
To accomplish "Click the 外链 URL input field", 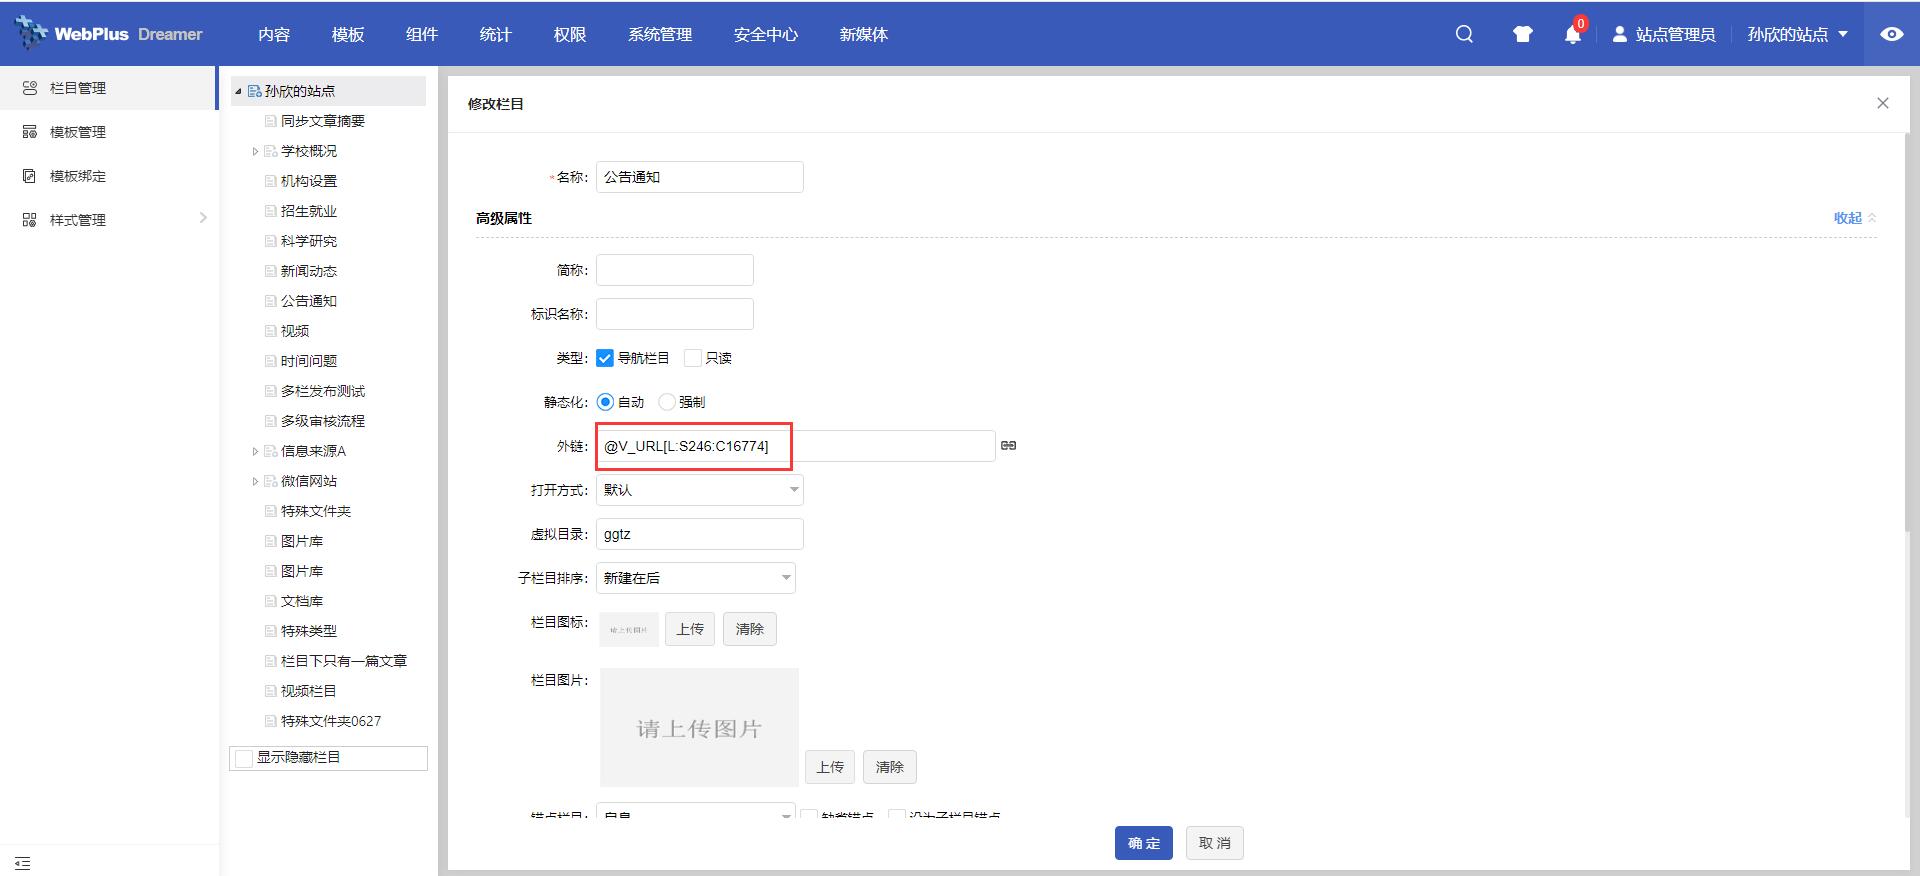I will (x=796, y=446).
